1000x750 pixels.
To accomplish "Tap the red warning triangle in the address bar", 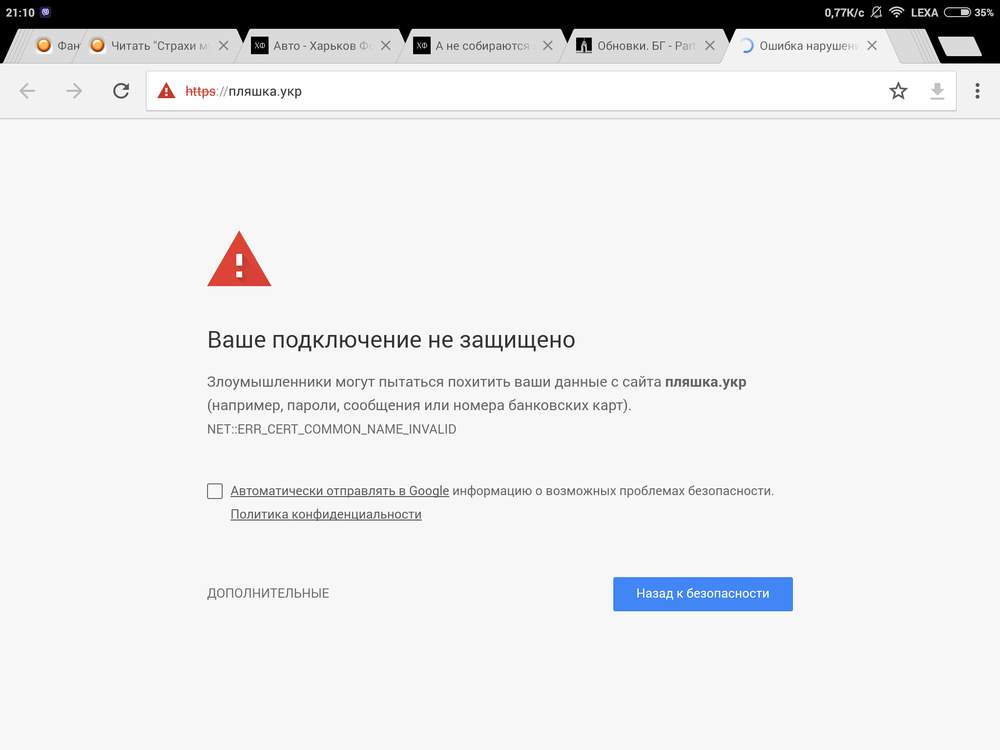I will 166,91.
